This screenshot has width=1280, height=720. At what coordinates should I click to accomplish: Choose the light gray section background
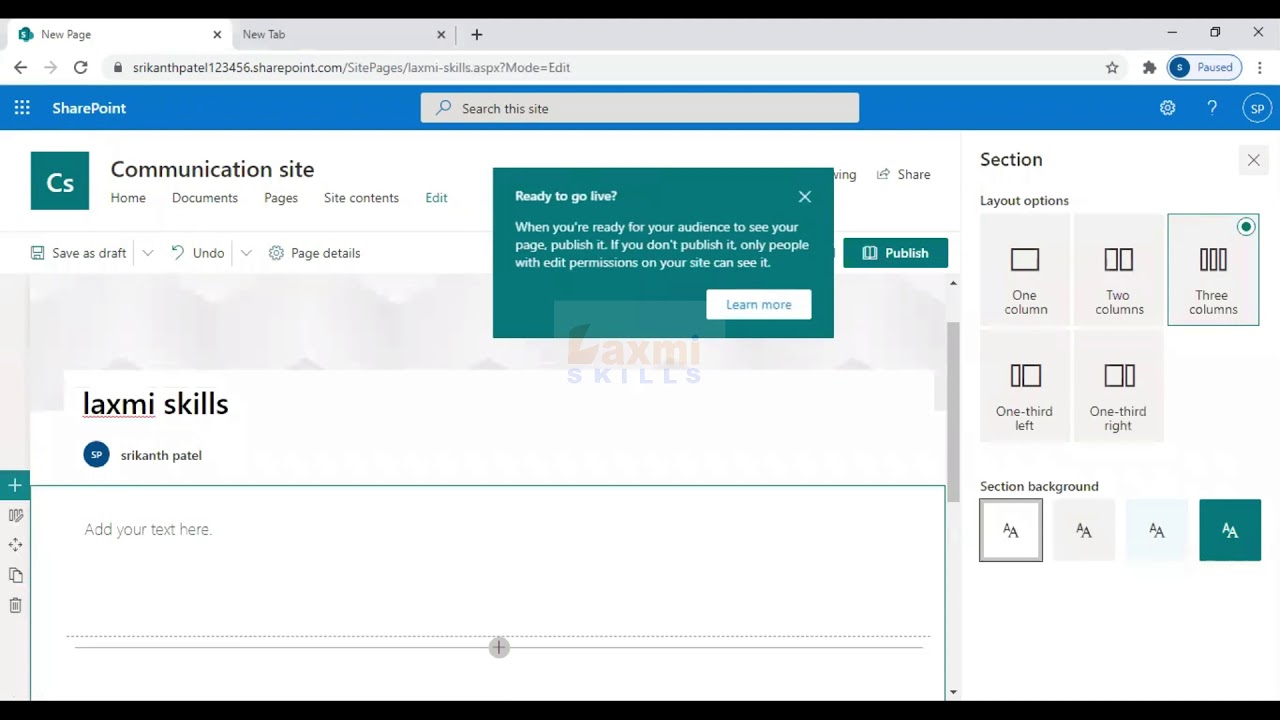point(1084,530)
